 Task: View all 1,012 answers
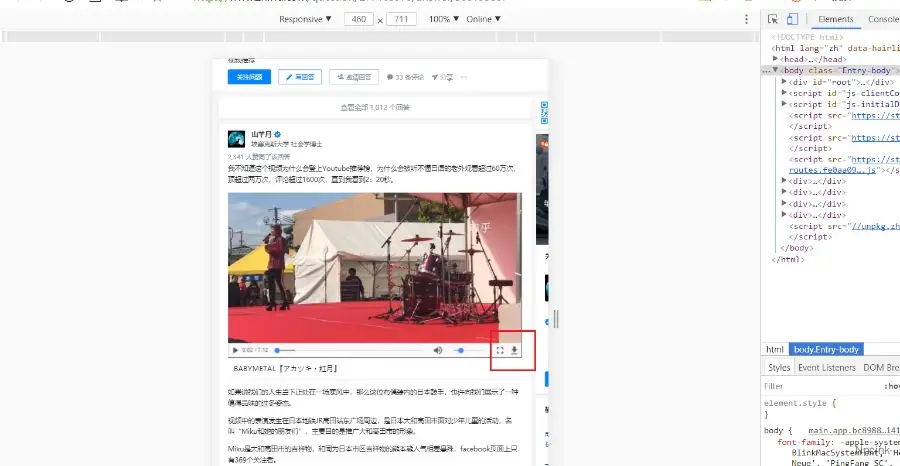tap(375, 107)
